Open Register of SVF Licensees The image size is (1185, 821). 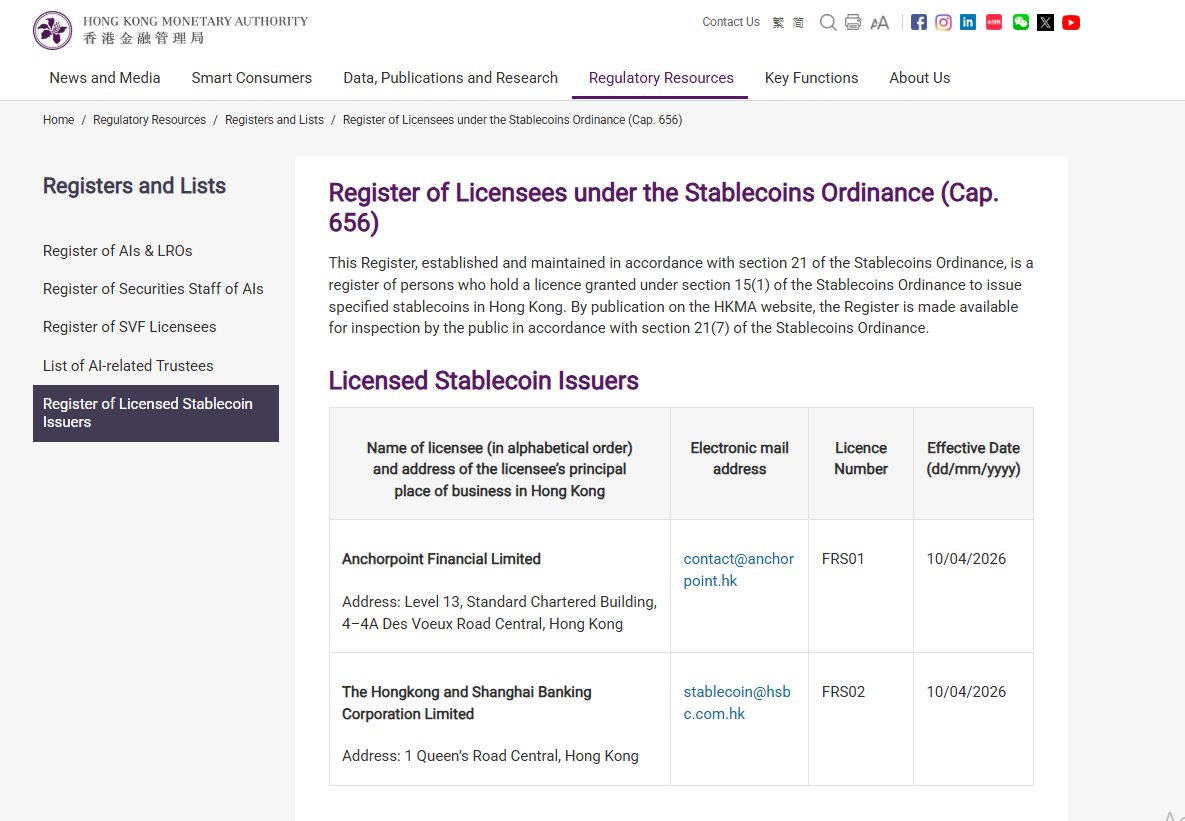click(x=129, y=327)
